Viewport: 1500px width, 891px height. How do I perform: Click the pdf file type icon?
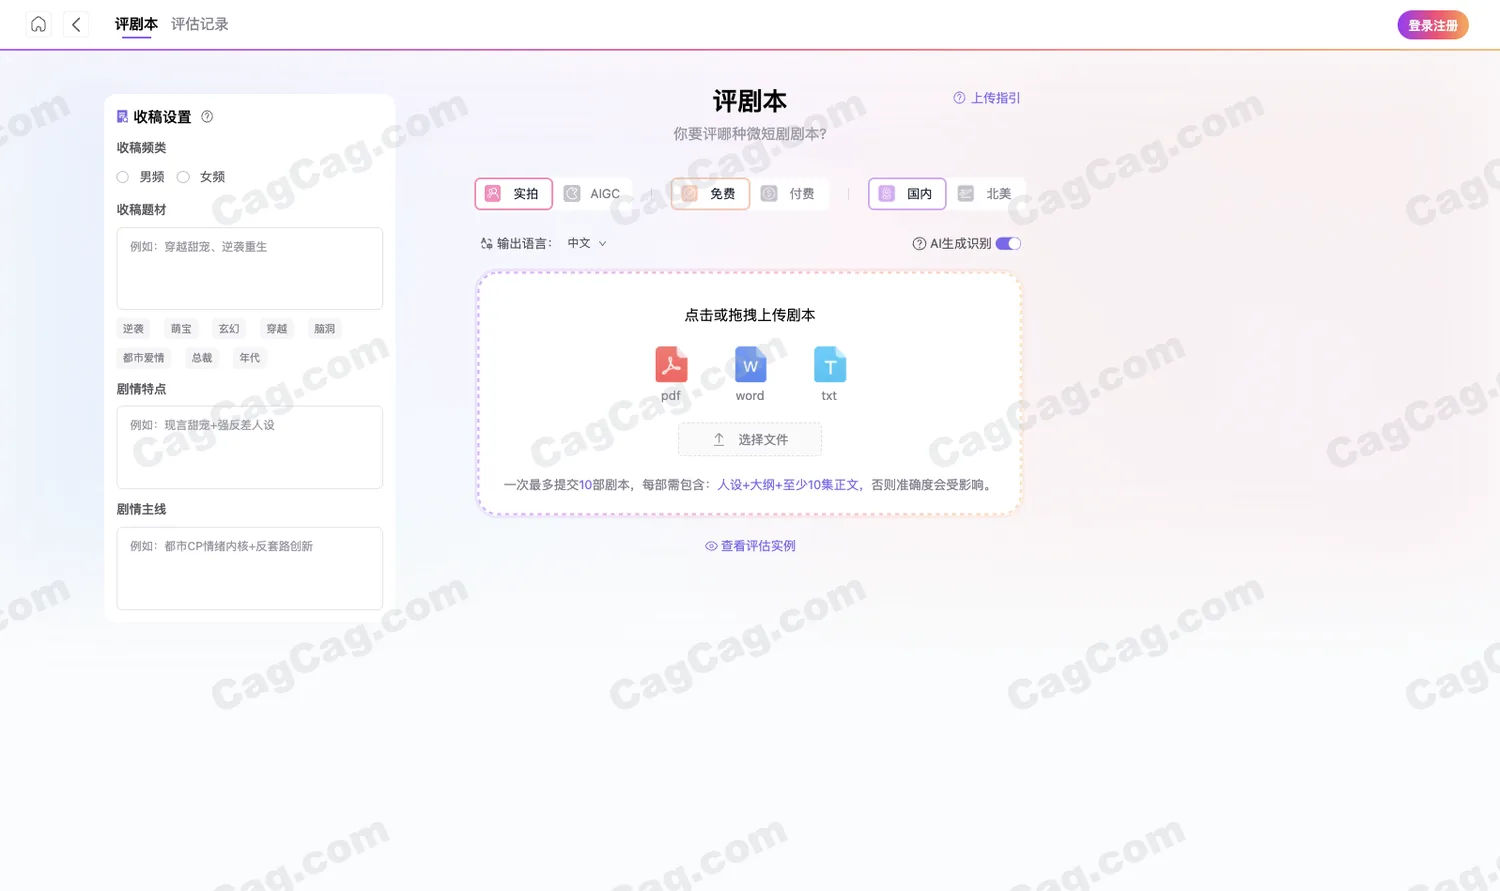point(671,365)
